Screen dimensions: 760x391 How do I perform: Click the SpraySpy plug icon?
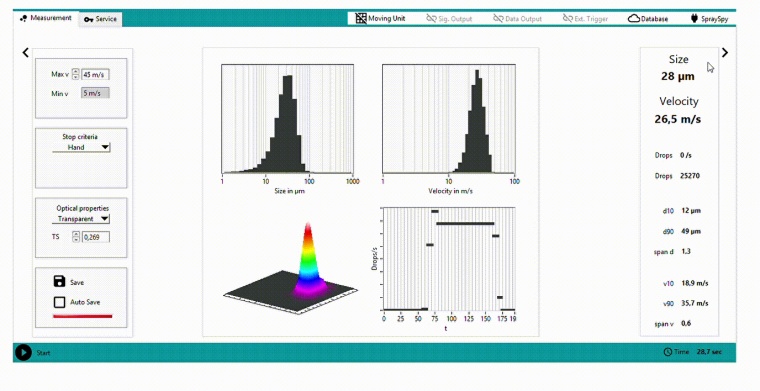[695, 18]
